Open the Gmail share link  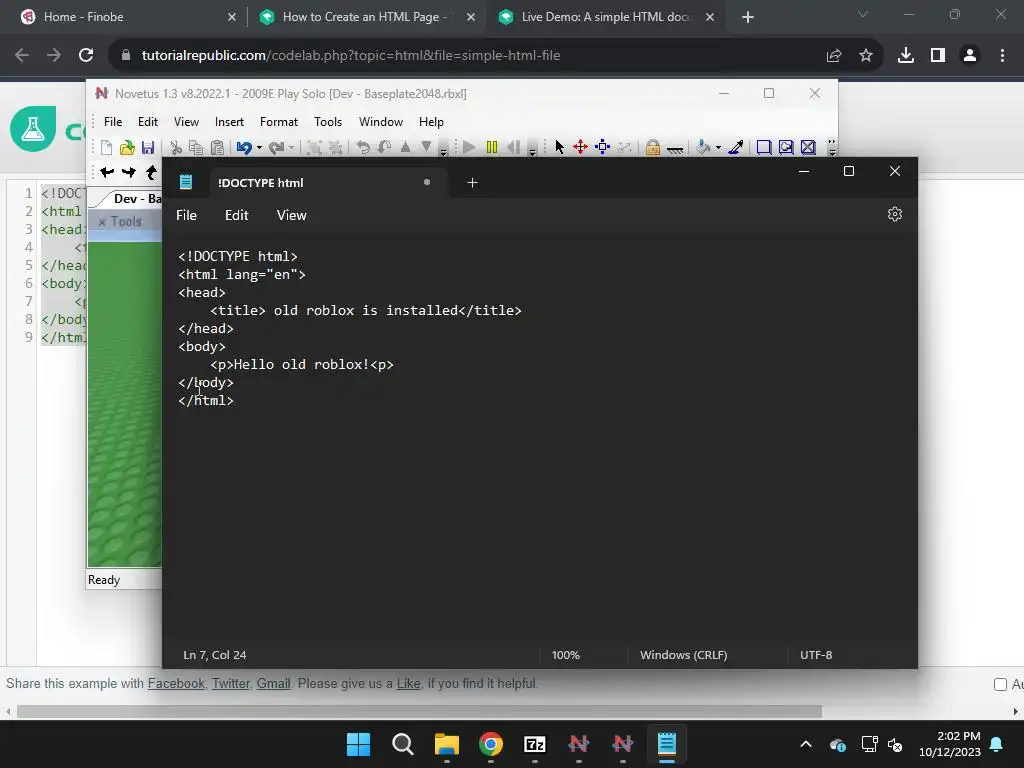coord(273,683)
